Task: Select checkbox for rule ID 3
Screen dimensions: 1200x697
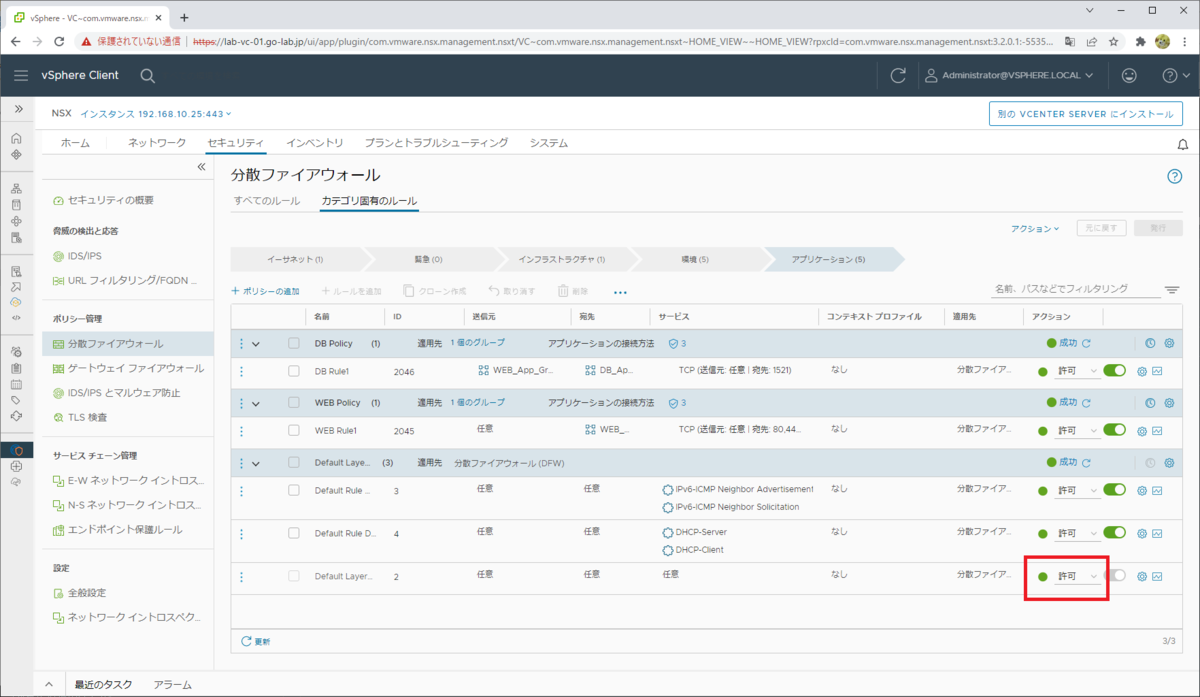Action: click(294, 490)
